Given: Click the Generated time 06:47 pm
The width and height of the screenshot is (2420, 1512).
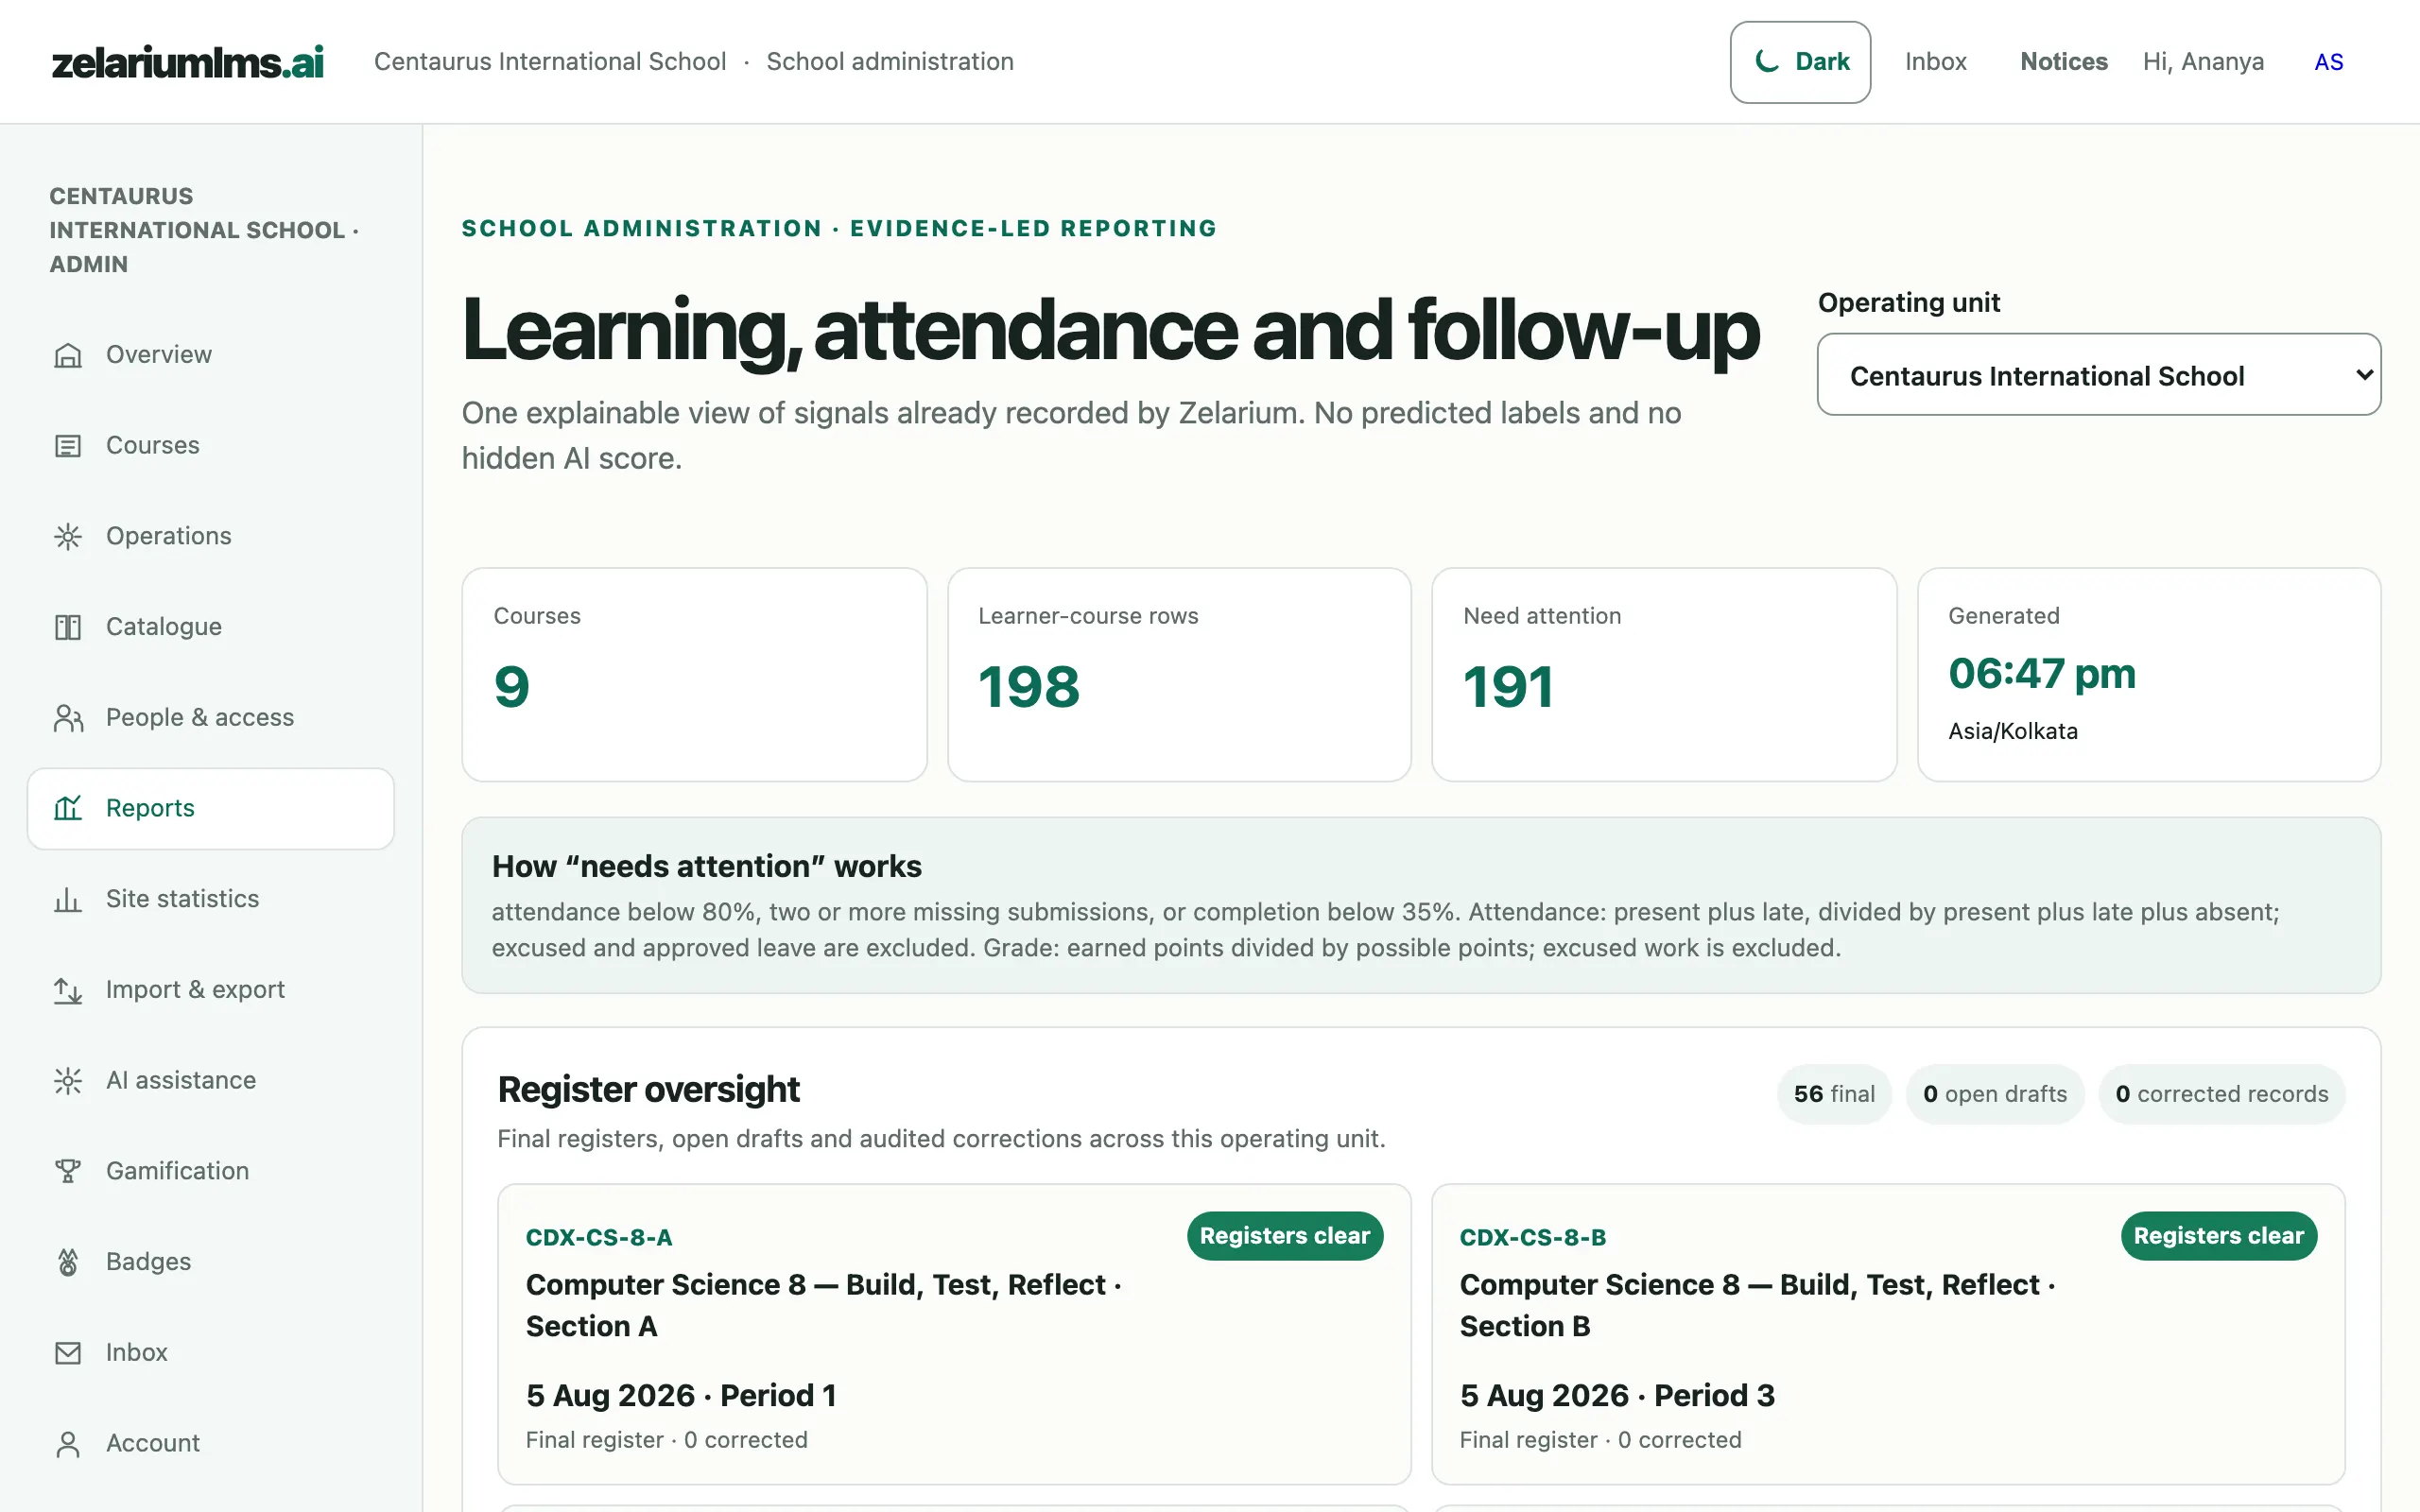Looking at the screenshot, I should pyautogui.click(x=2042, y=673).
